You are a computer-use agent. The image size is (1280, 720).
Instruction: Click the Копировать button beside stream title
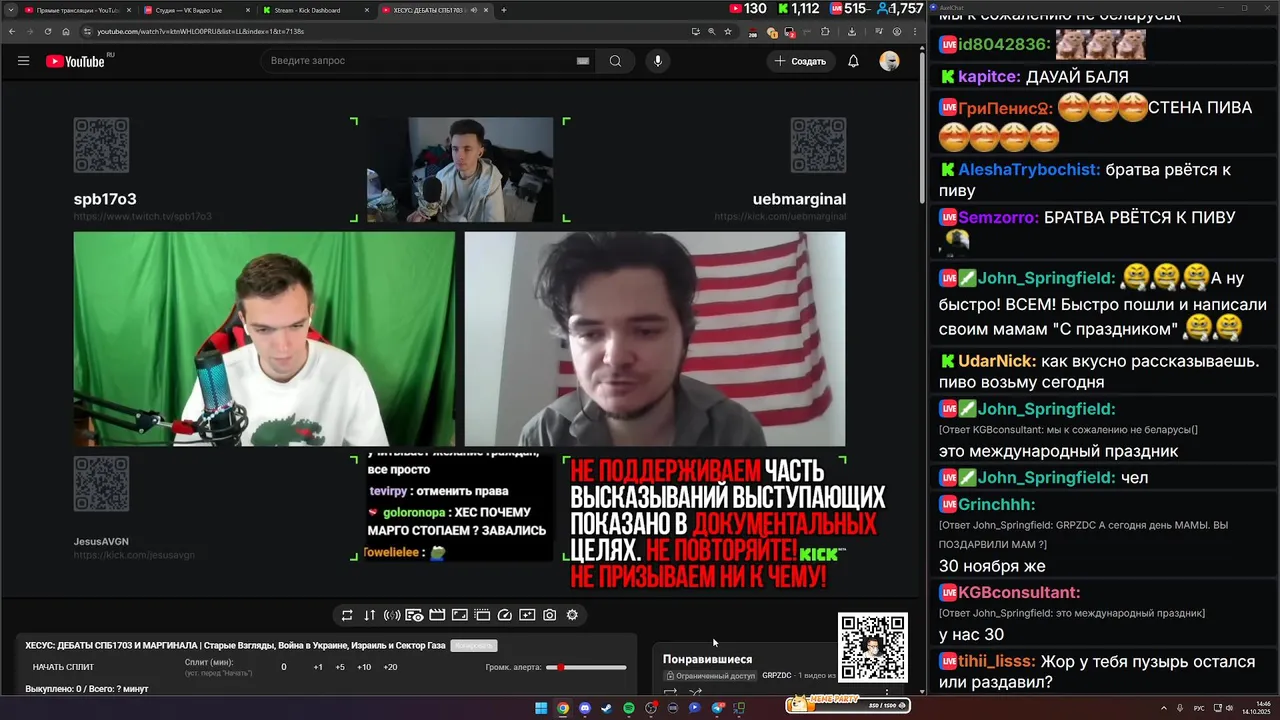[473, 646]
